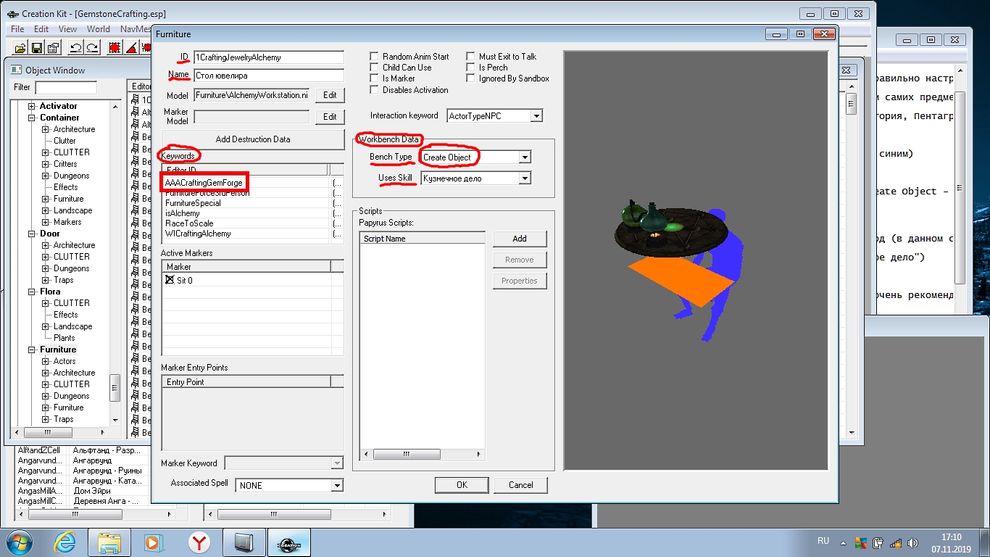Toggle the Must Exit to Talk checkbox
Screen dimensions: 990x557
point(471,57)
